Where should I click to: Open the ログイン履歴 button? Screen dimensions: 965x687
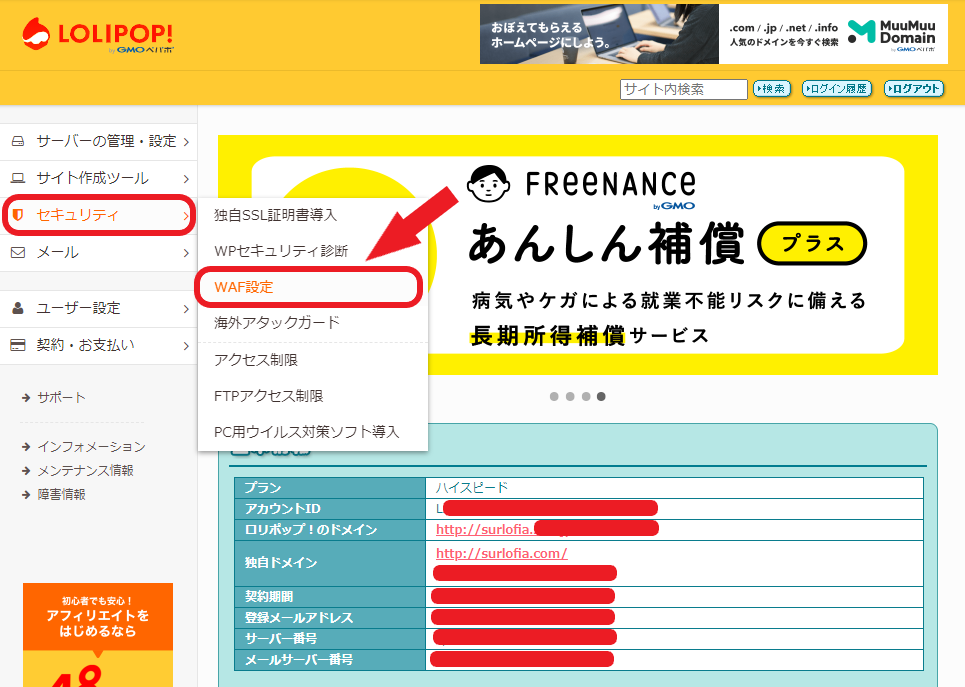pos(836,89)
